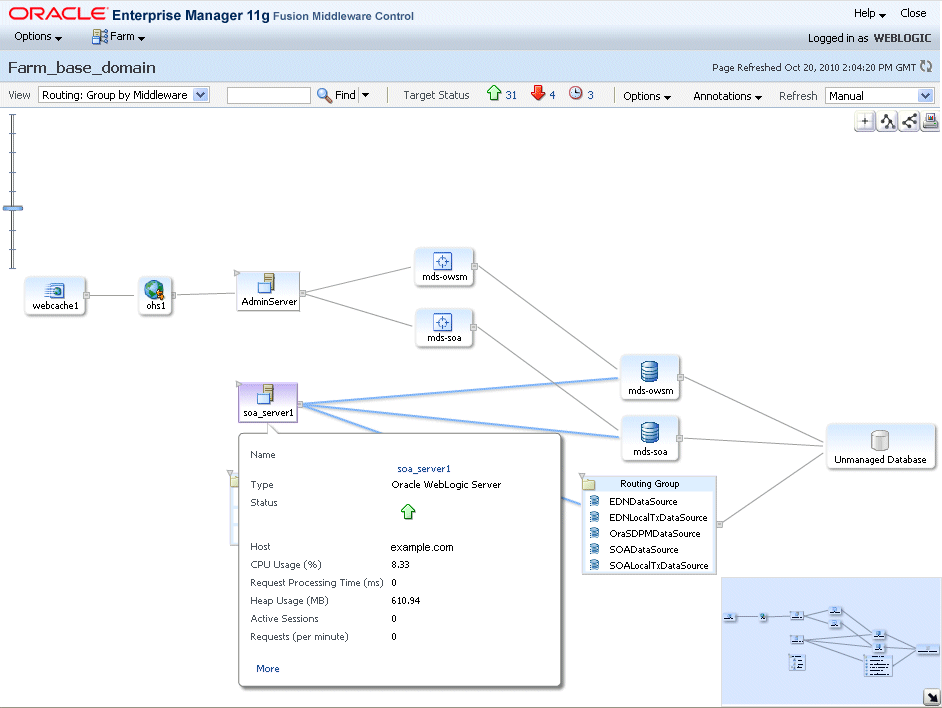
Task: Click the layout orientation toolbar icon
Action: tap(887, 121)
